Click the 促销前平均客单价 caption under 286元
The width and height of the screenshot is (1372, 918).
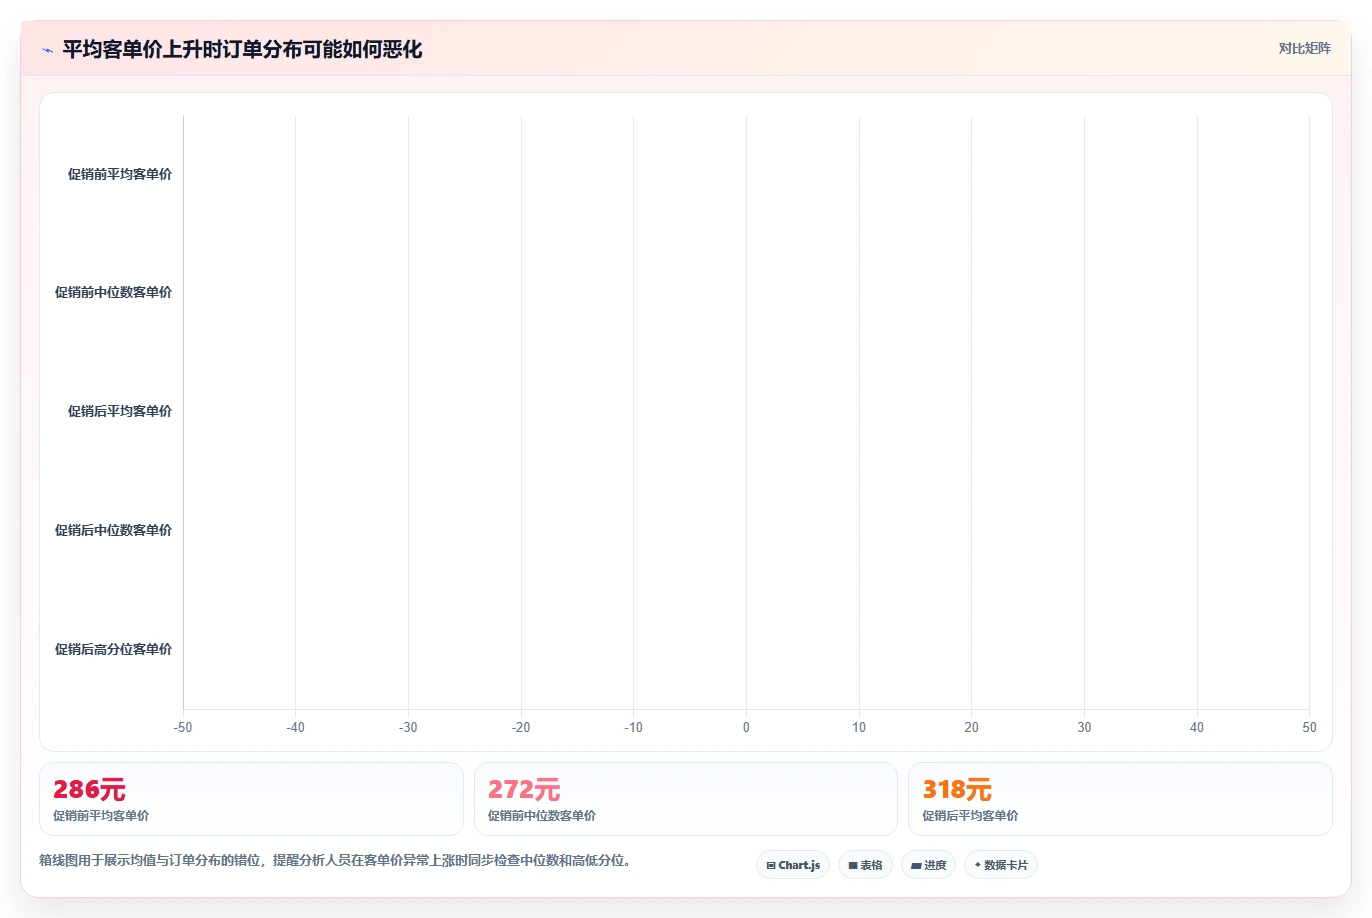tap(101, 816)
